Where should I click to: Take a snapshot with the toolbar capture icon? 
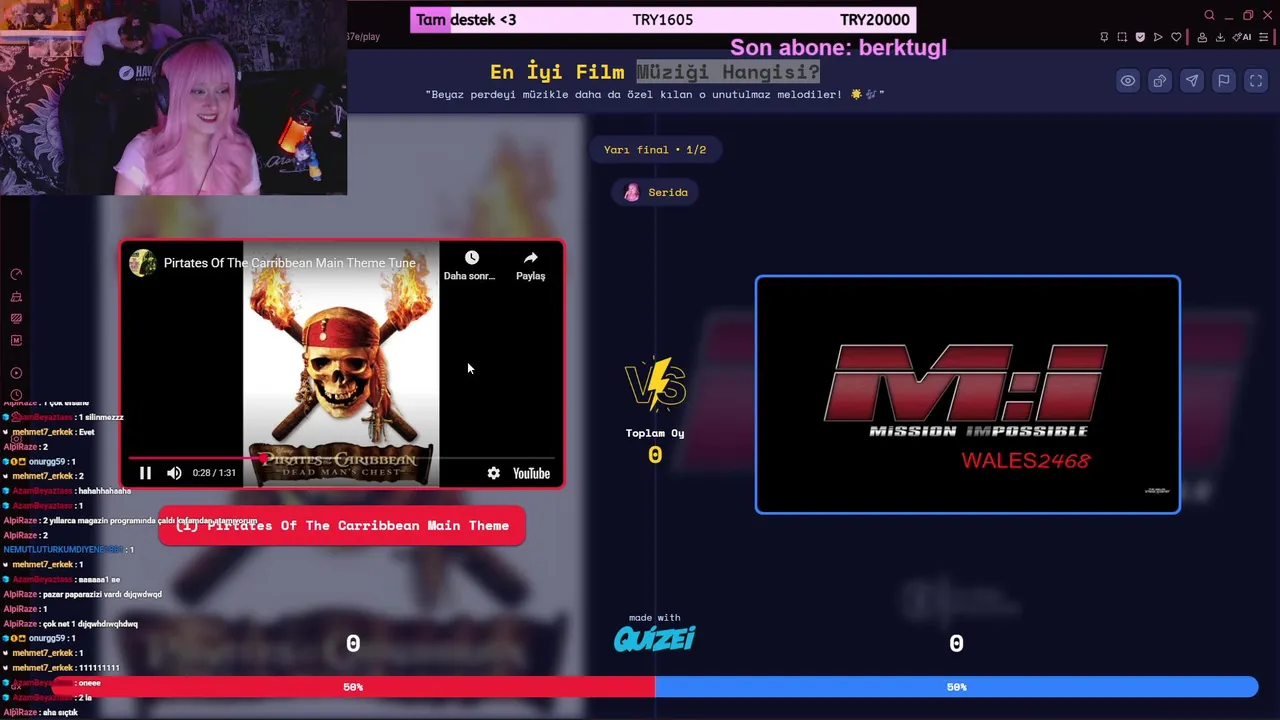pyautogui.click(x=1122, y=37)
